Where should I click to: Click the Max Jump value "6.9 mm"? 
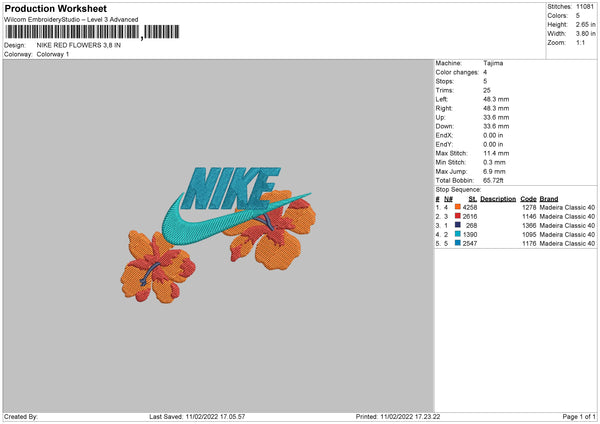[494, 171]
